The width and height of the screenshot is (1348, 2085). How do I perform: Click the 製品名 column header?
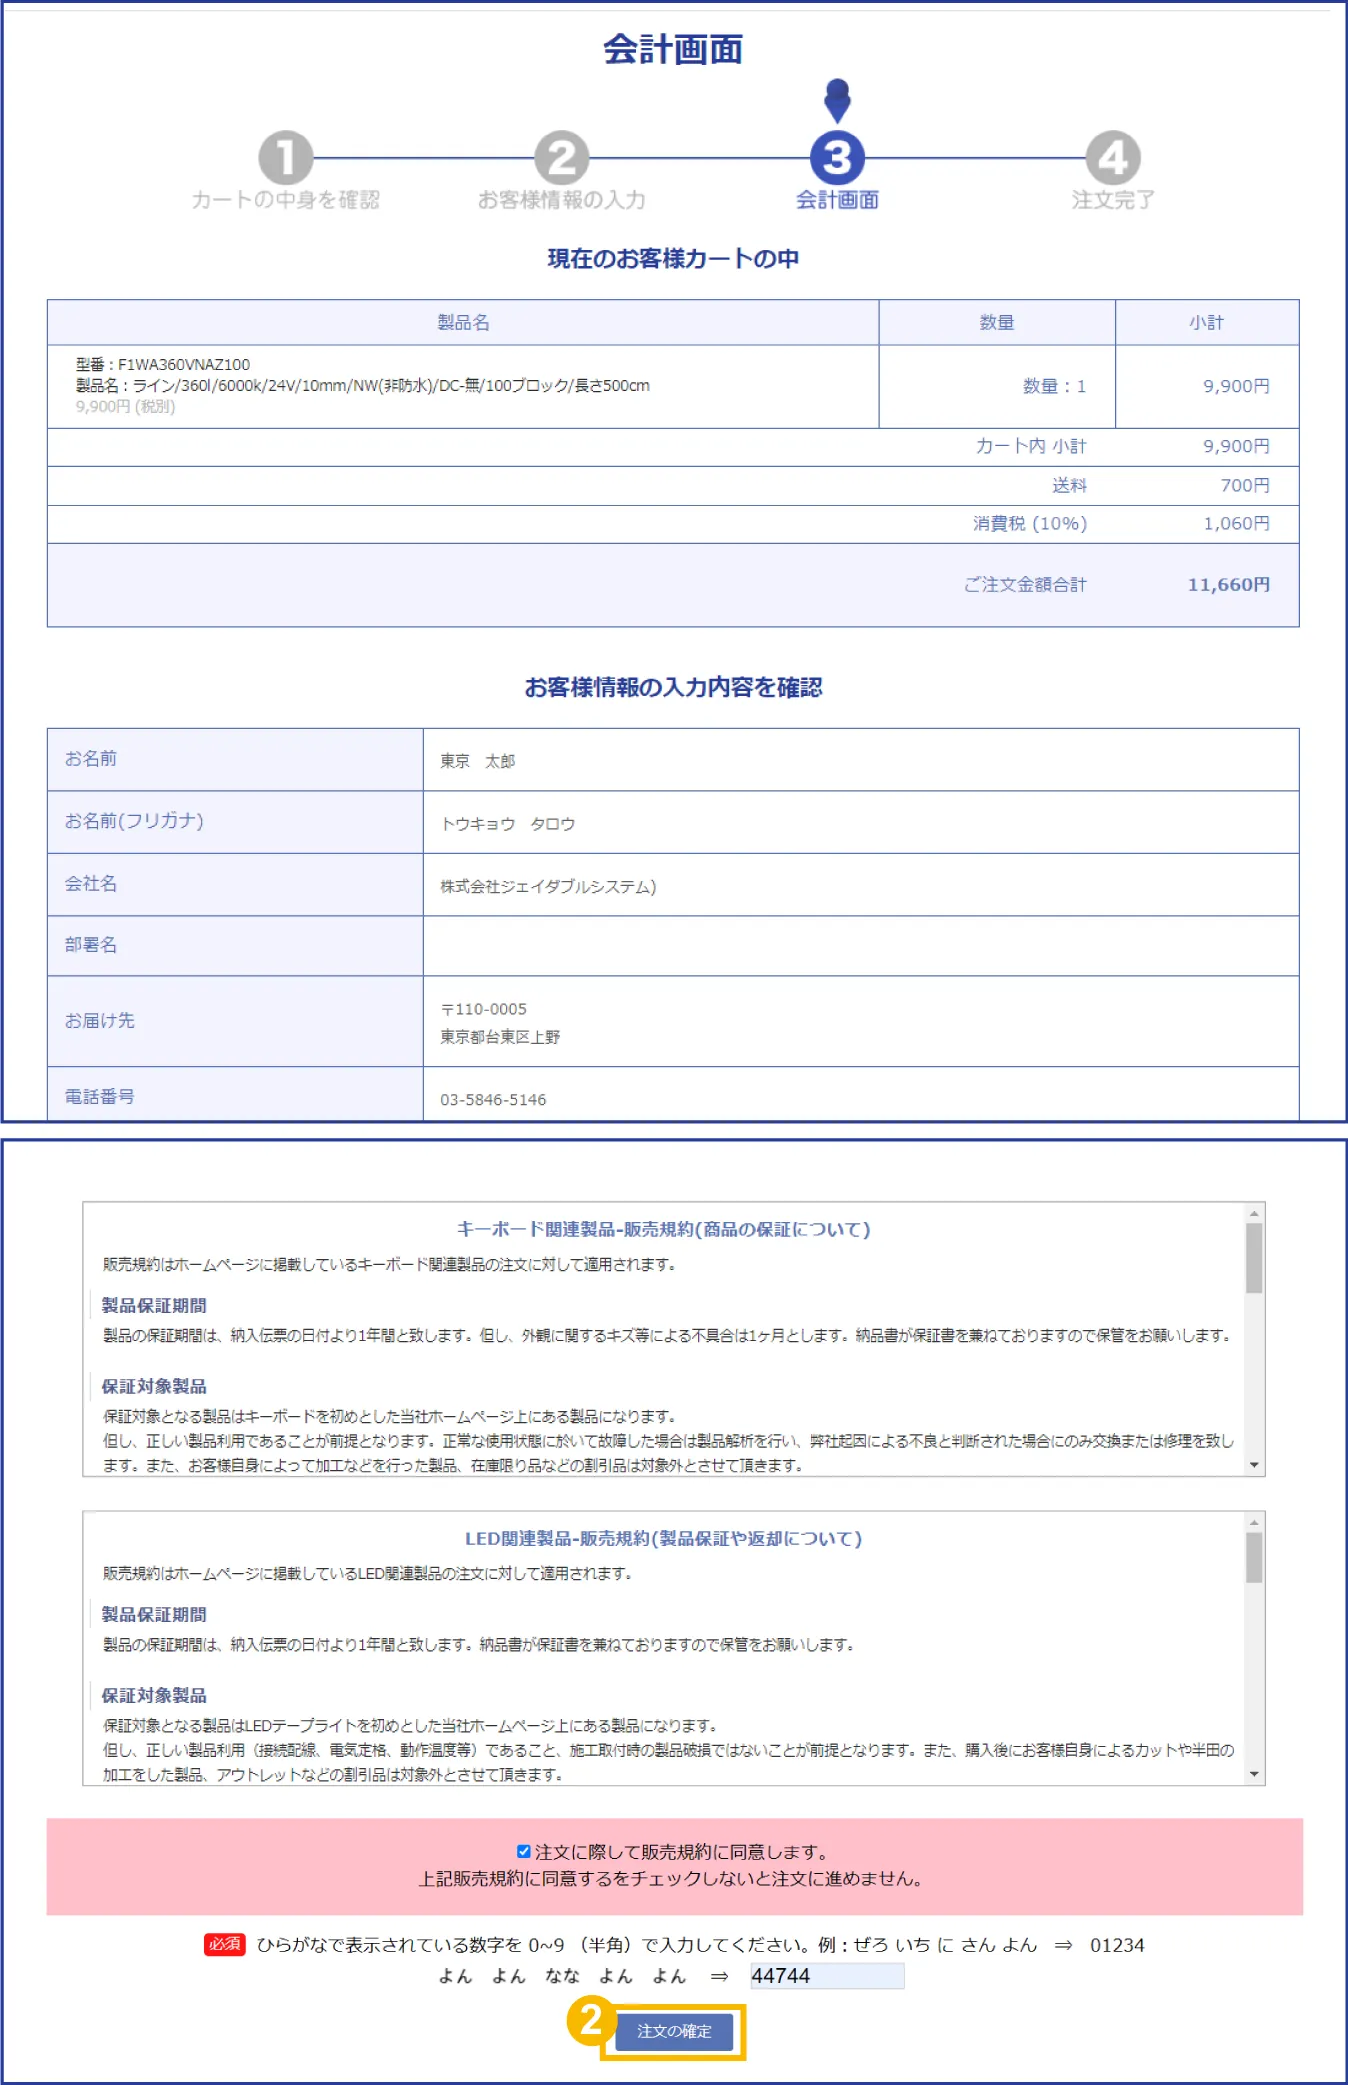pyautogui.click(x=463, y=322)
